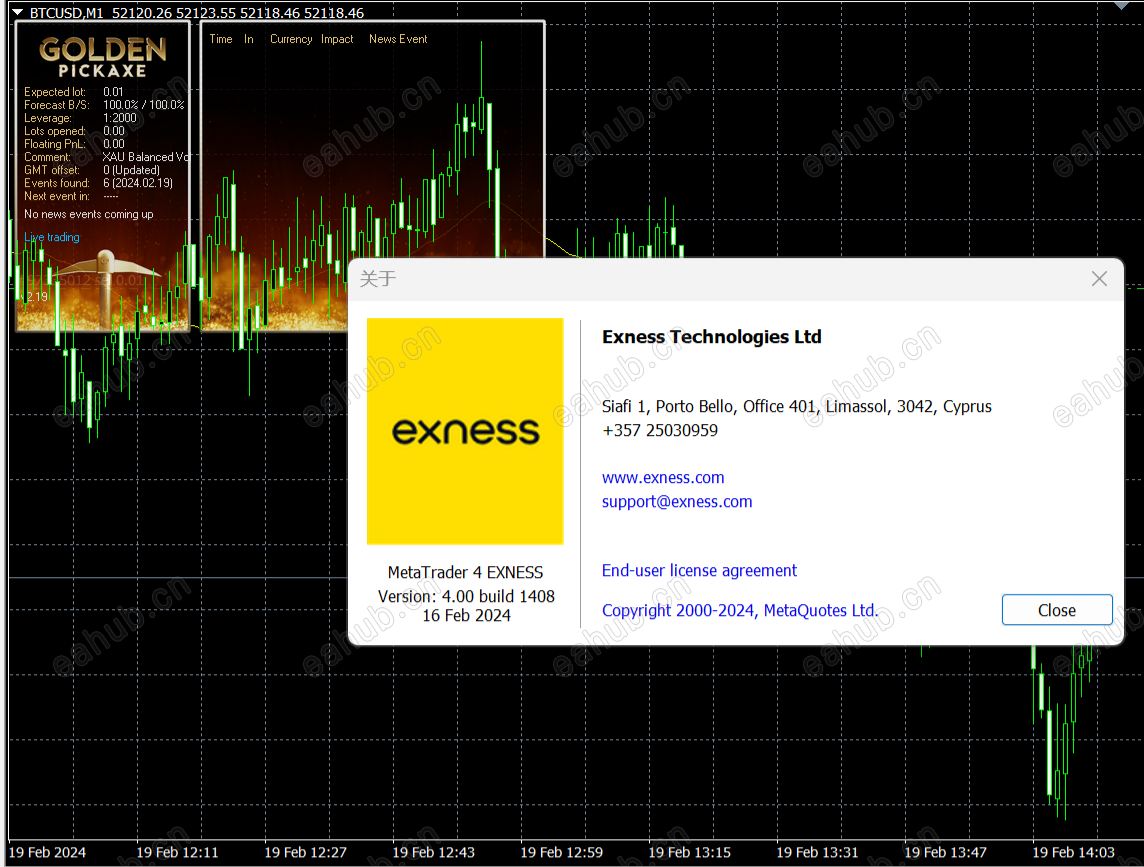Click the News Event column header
Viewport: 1144px width, 867px height.
[398, 39]
